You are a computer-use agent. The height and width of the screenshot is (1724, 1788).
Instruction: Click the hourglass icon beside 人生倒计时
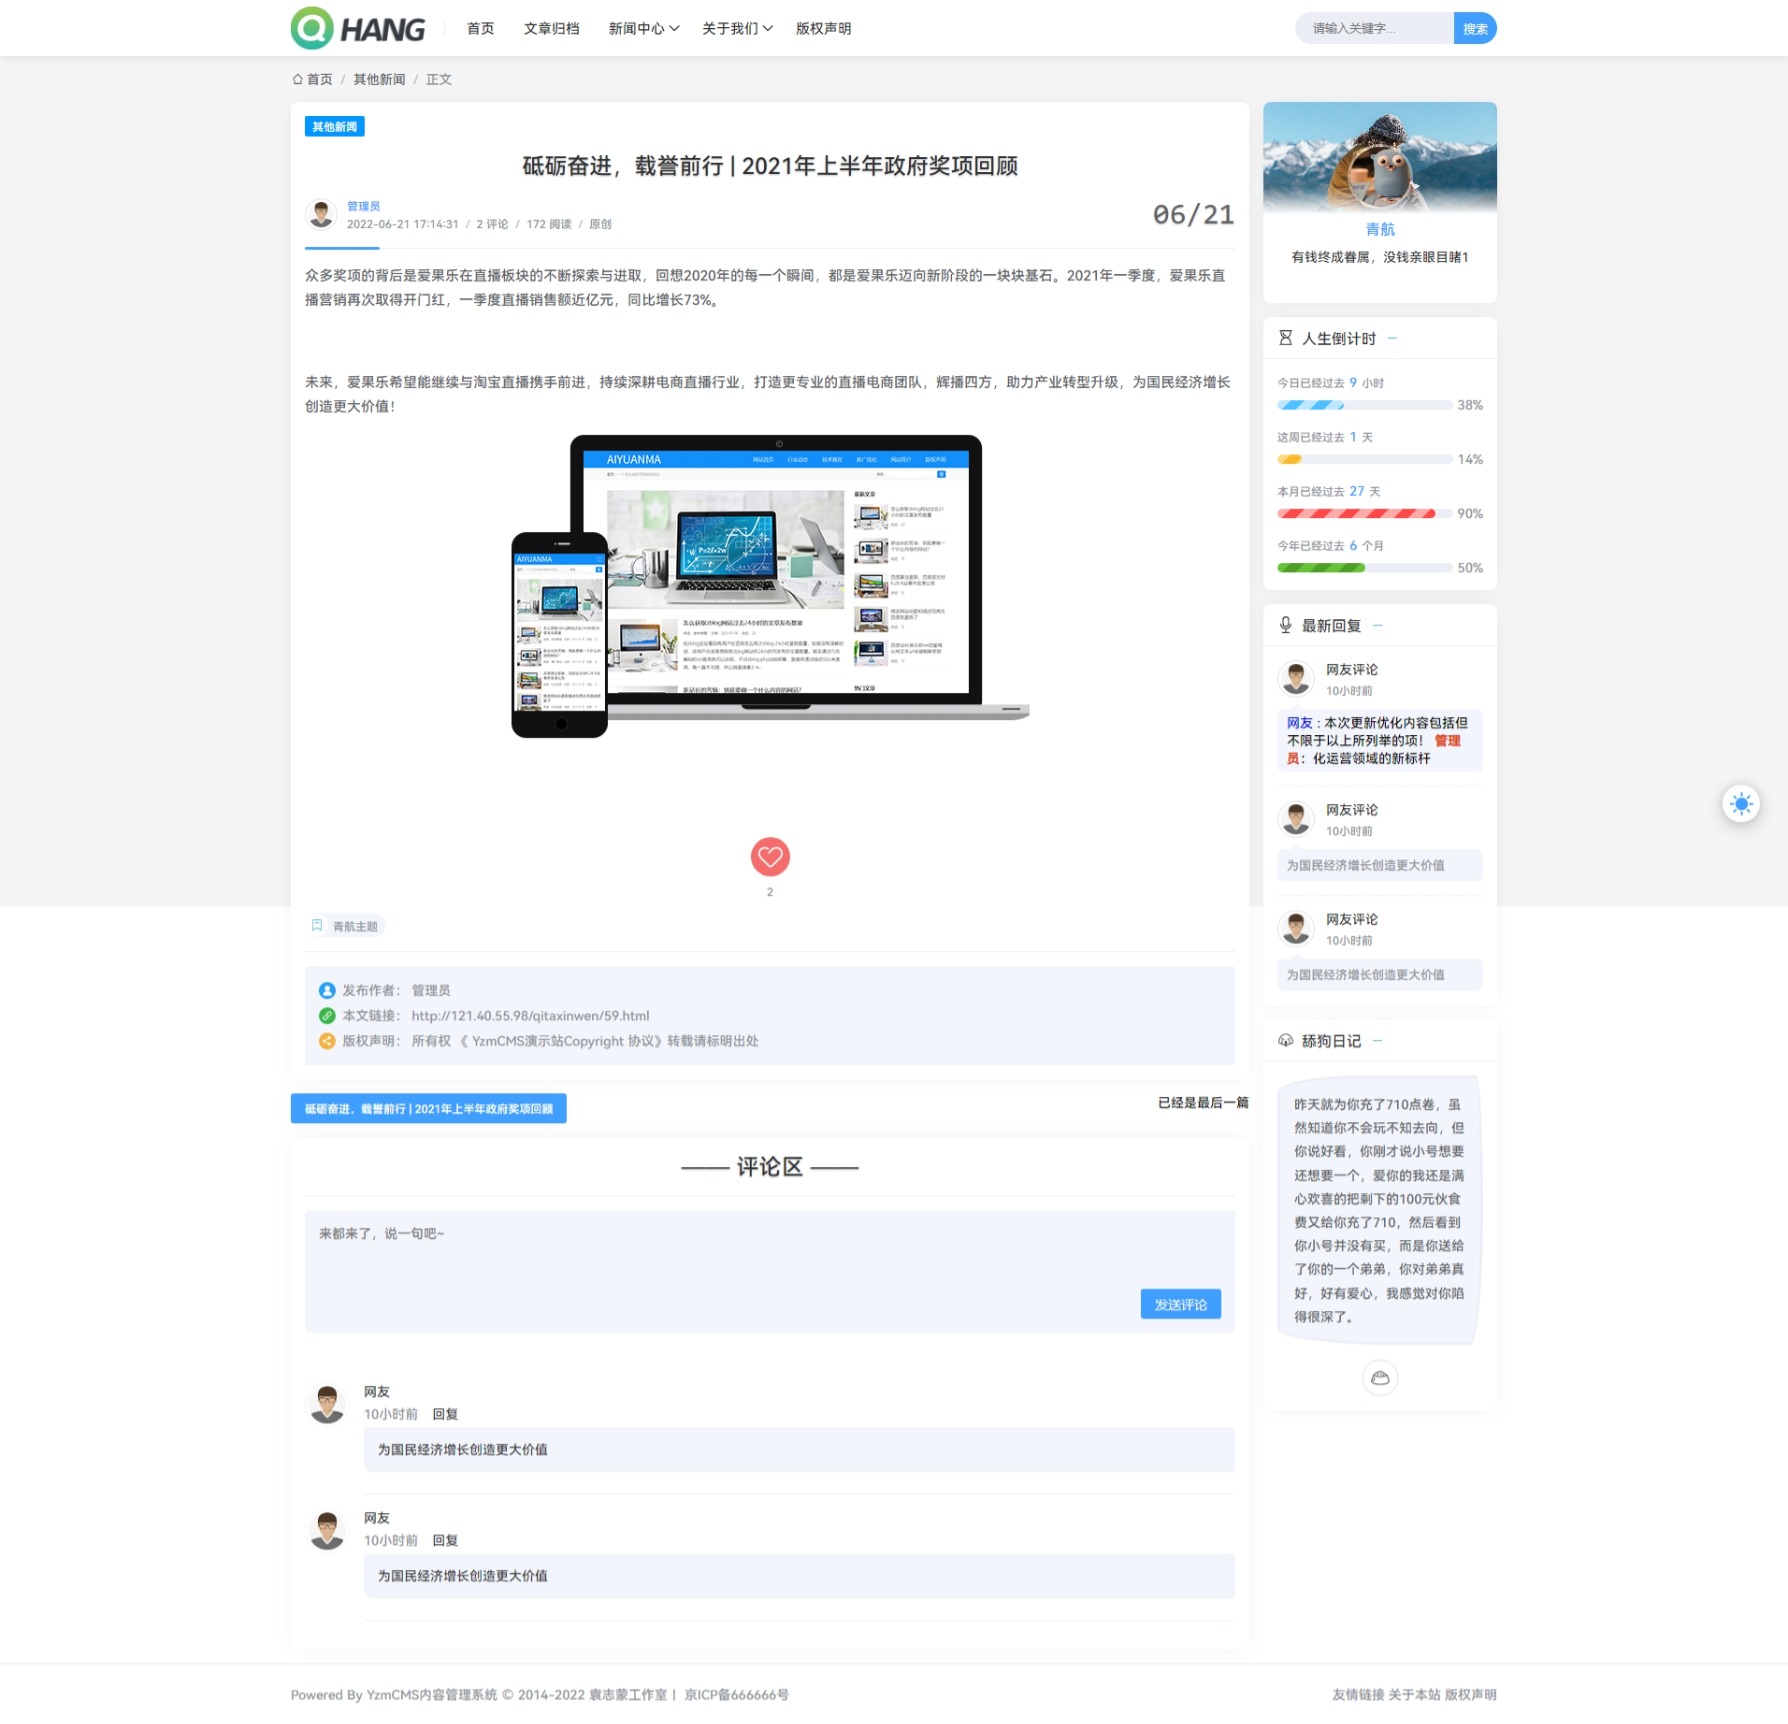coord(1286,338)
